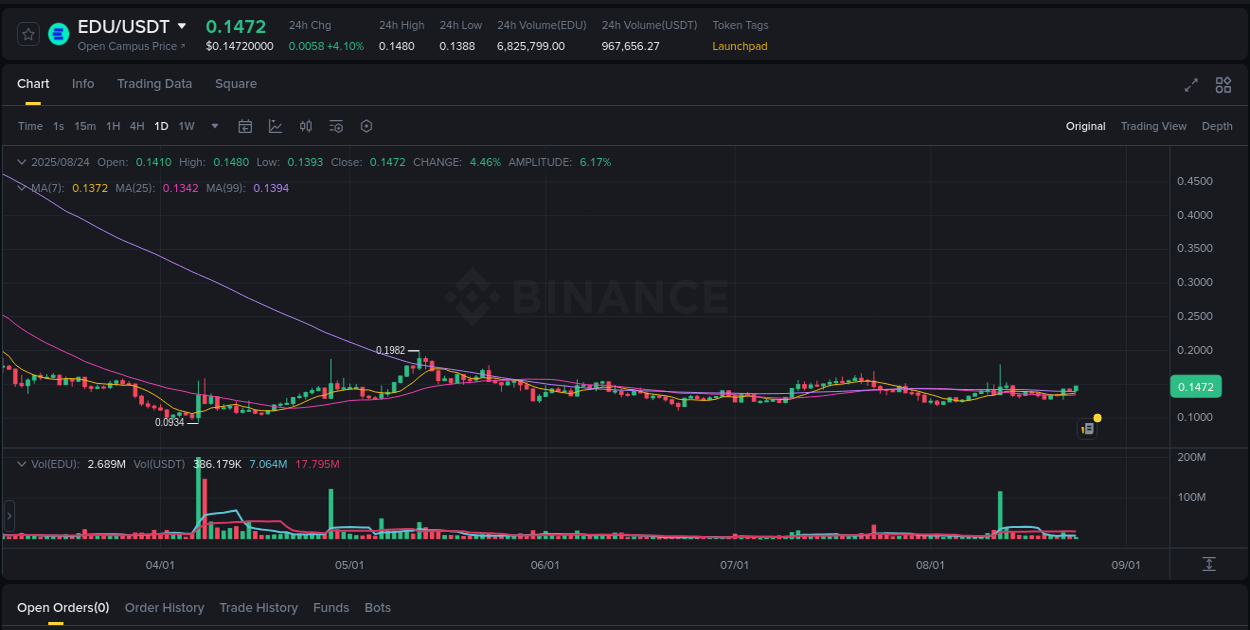Click the star to favorite EDU/USDT
The width and height of the screenshot is (1250, 630).
28,33
